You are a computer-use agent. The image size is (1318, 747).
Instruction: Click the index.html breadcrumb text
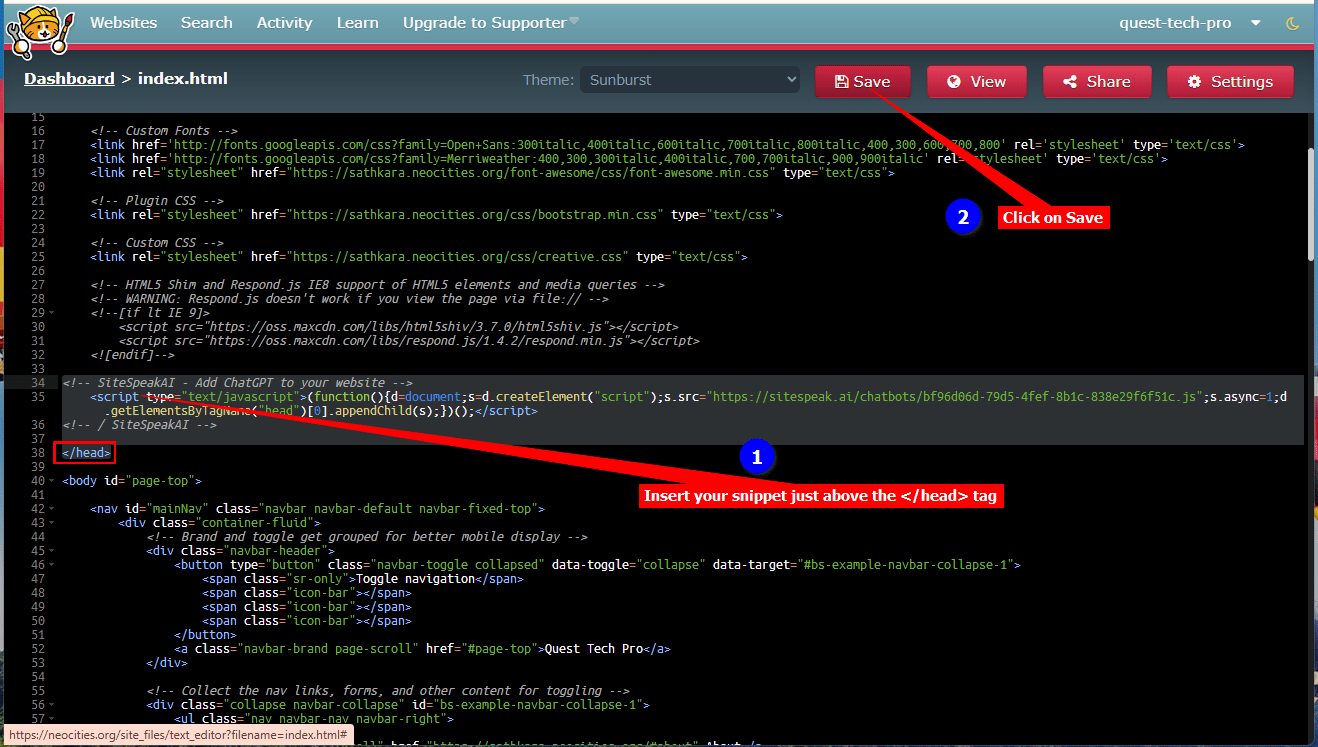point(183,78)
